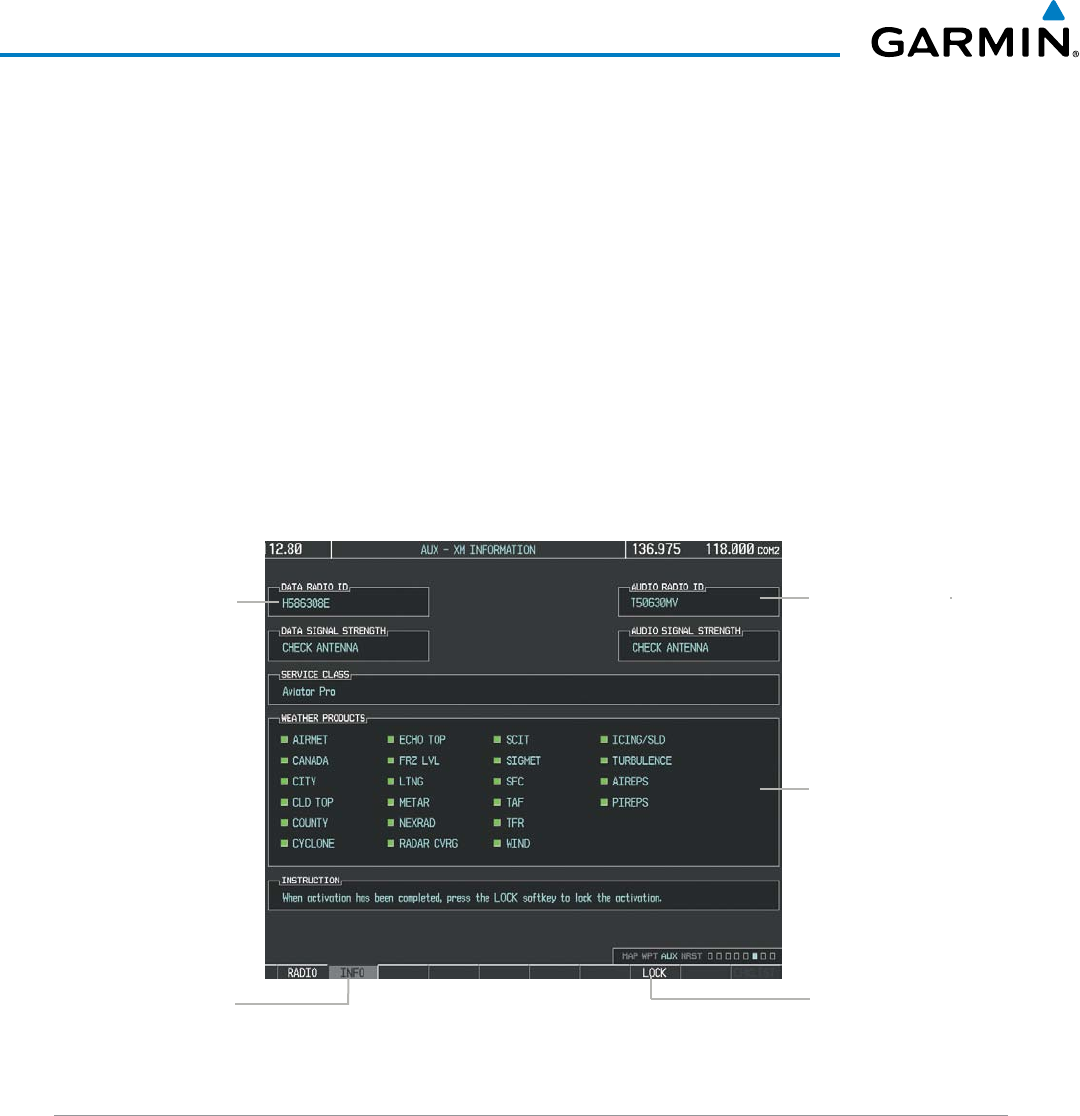Click the FRZ LVL product status box
The image size is (1080, 1116).
(391, 761)
